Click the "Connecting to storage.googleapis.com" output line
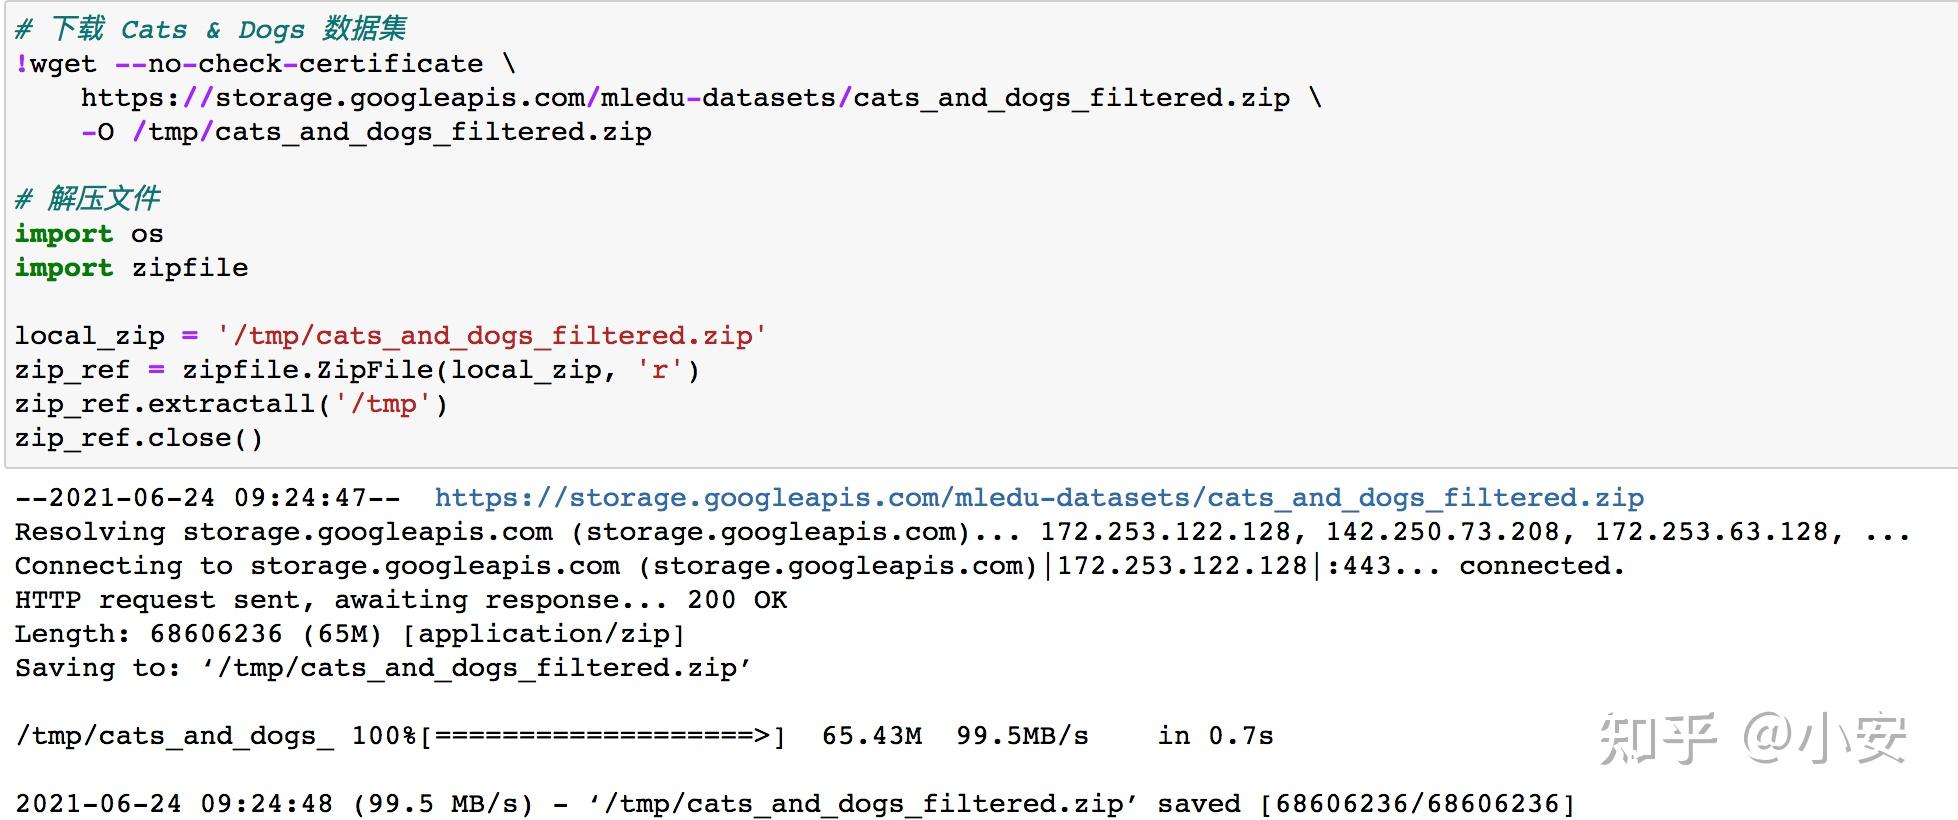Screen dimensions: 1958x820 tap(819, 566)
